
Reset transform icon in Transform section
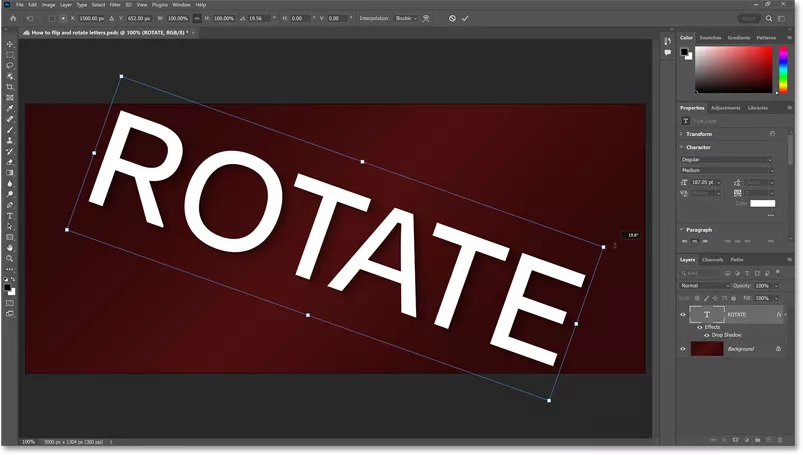(772, 134)
